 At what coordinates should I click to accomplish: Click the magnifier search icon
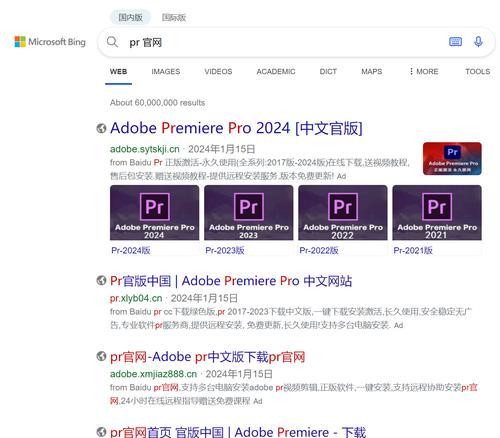[112, 42]
